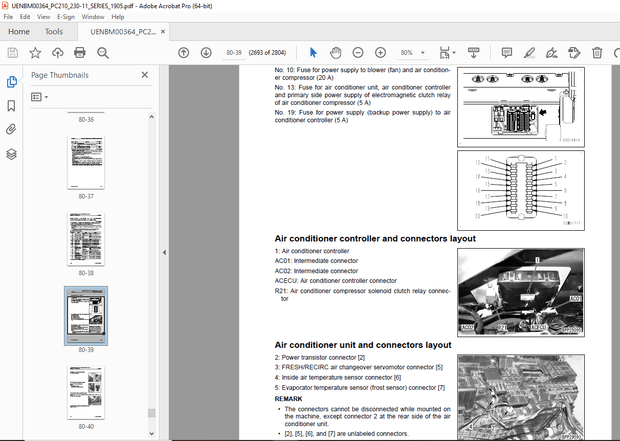Click the thumbnail panel scroll up arrow

point(151,117)
